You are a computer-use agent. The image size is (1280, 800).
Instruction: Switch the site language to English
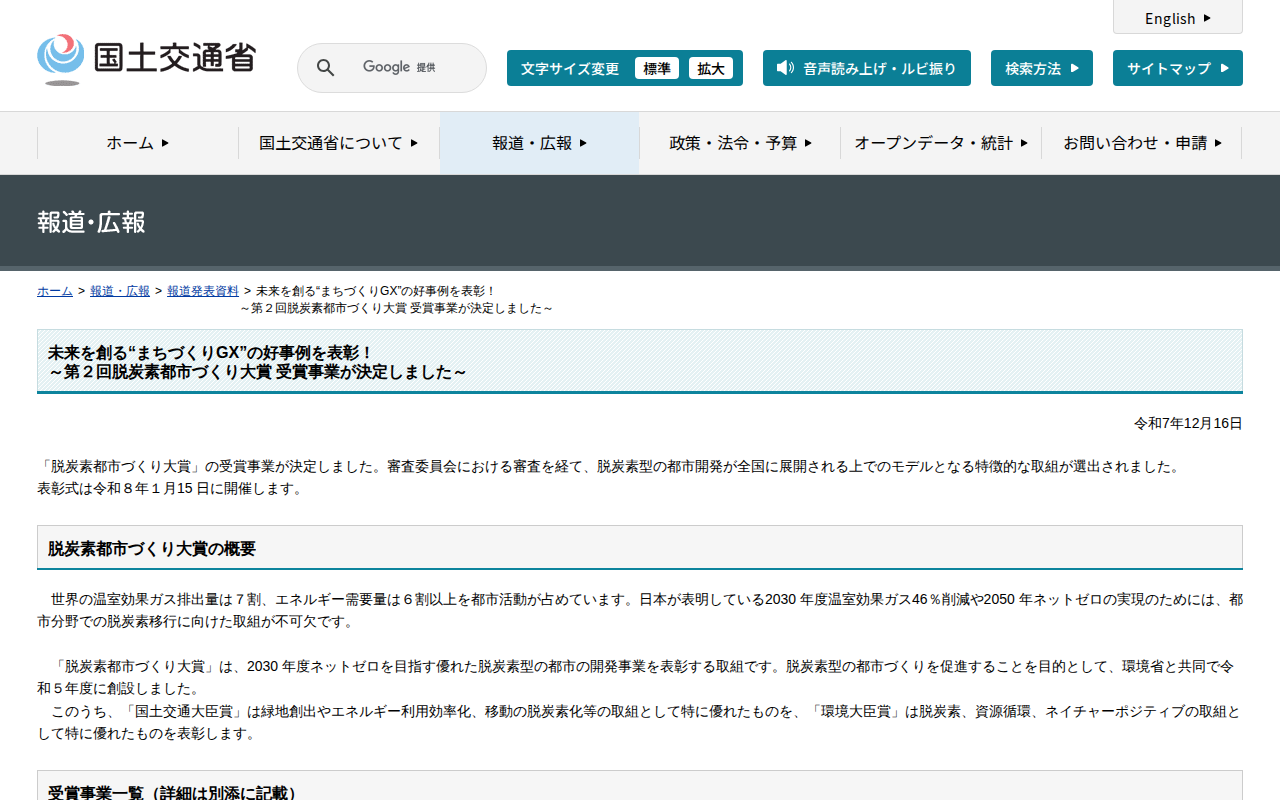point(1170,18)
